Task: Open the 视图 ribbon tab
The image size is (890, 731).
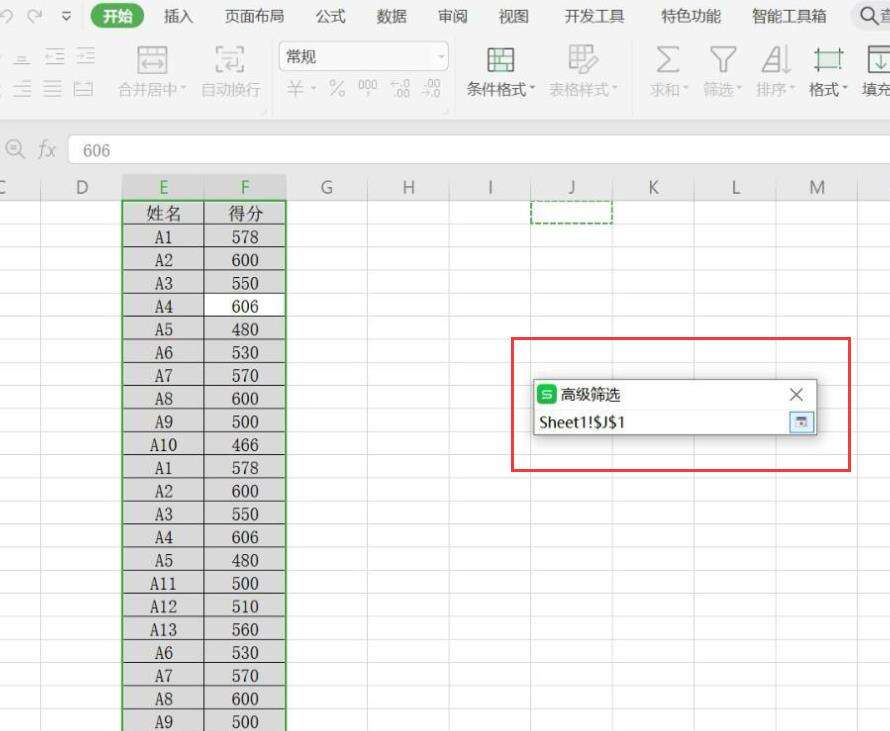Action: [x=513, y=16]
